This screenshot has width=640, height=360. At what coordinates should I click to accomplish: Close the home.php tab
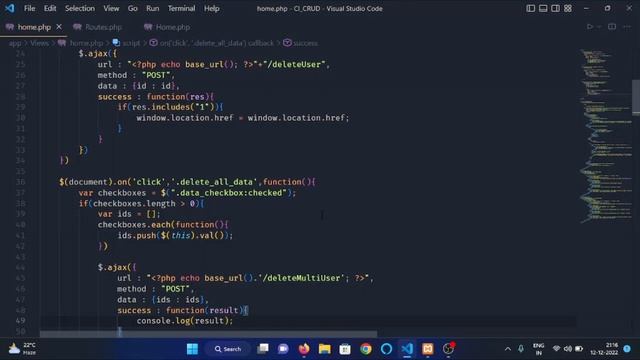59,27
